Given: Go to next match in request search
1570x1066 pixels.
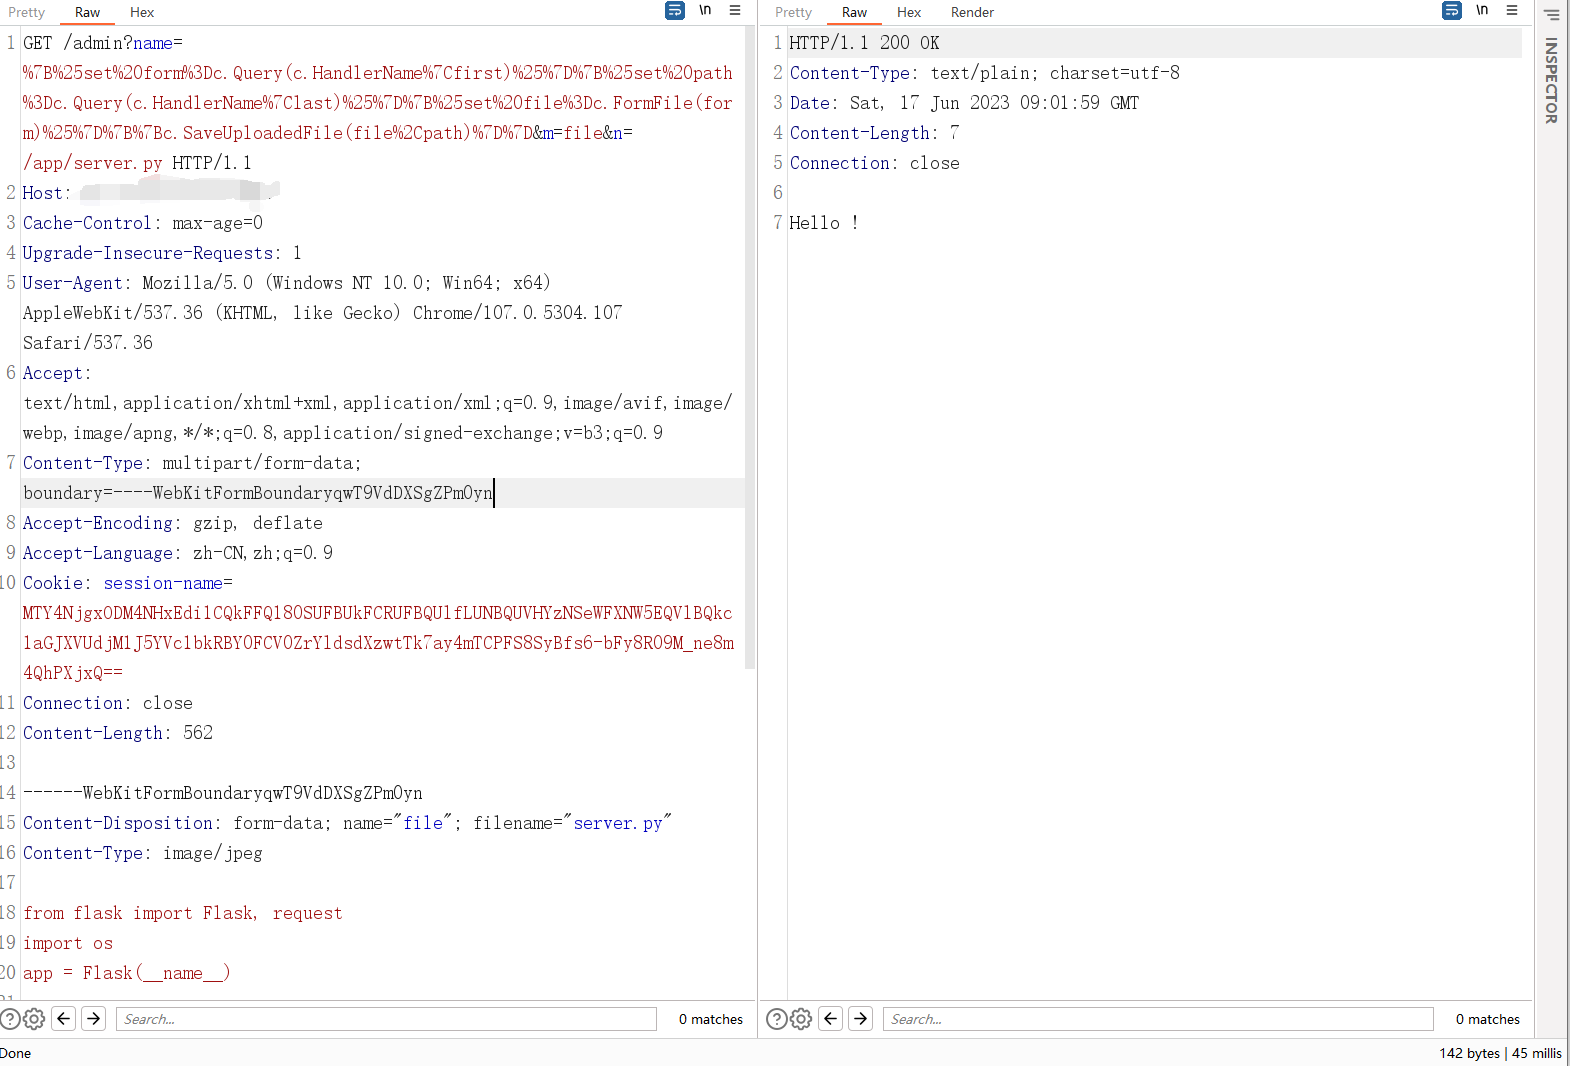Looking at the screenshot, I should 94,1019.
